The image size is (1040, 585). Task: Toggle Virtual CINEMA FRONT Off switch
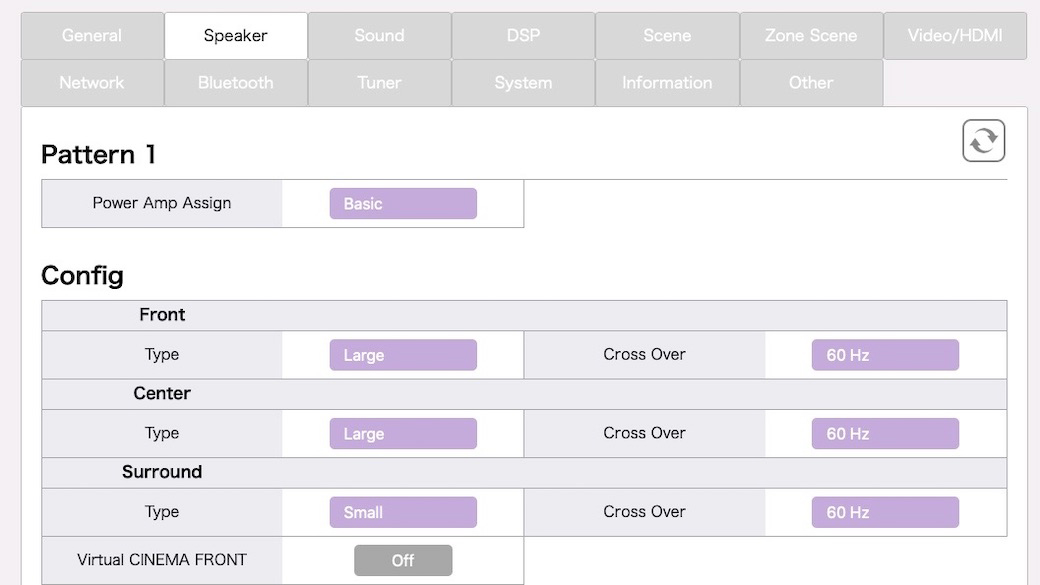(x=403, y=560)
